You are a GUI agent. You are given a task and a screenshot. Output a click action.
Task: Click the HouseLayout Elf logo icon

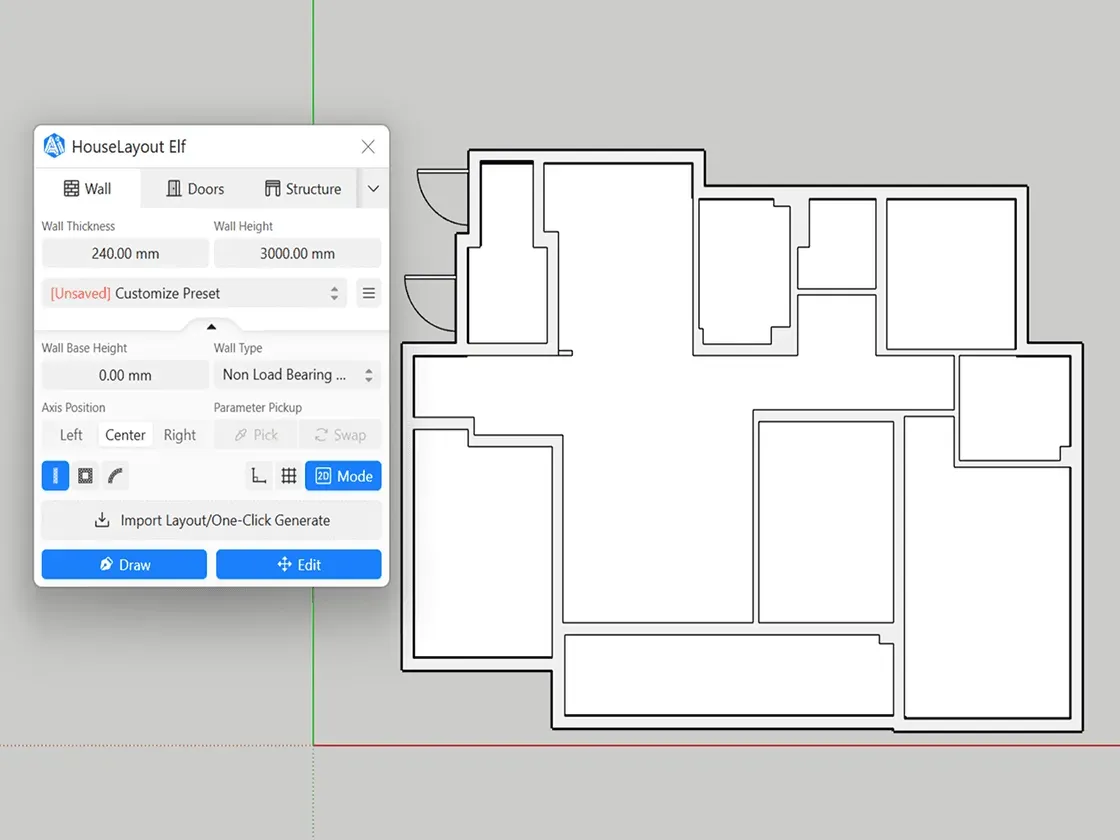tap(54, 147)
